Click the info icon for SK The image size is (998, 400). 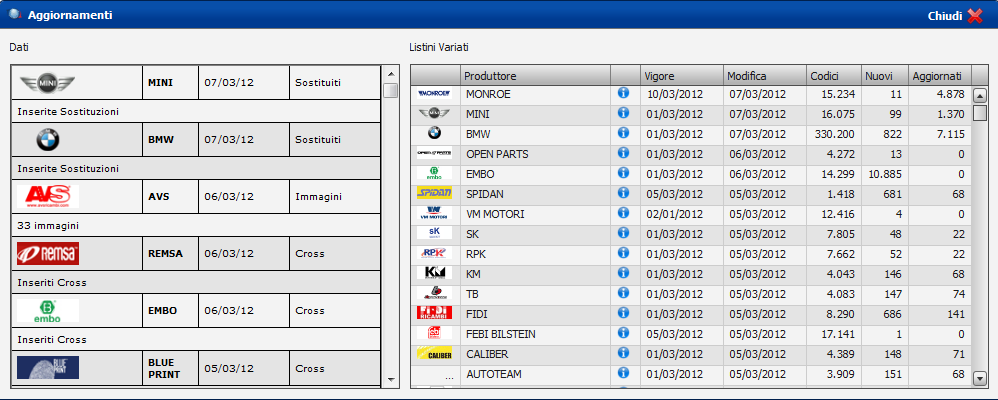tap(623, 232)
